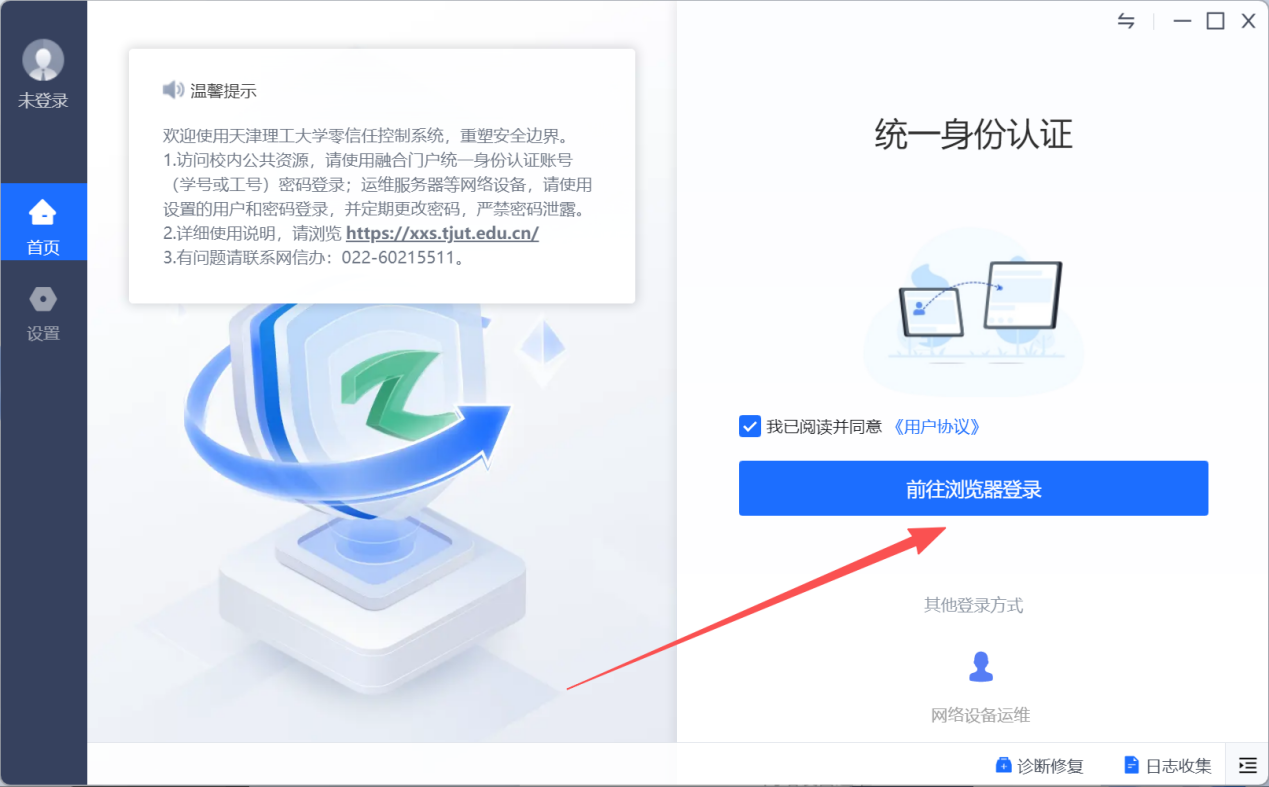Screen dimensions: 1269x787
Task: Click the speaker icon beside 温馨提示
Action: 173,90
